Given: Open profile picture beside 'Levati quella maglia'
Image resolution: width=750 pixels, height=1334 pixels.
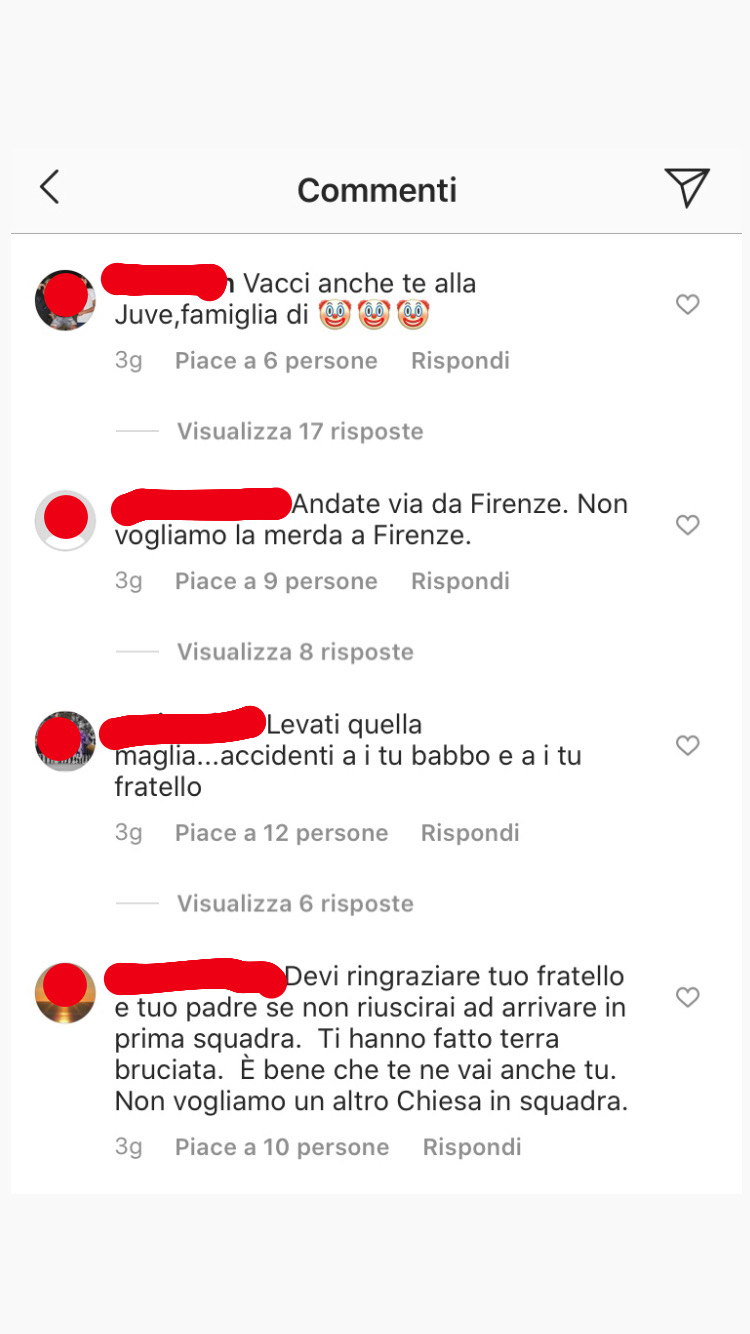Looking at the screenshot, I should (65, 741).
